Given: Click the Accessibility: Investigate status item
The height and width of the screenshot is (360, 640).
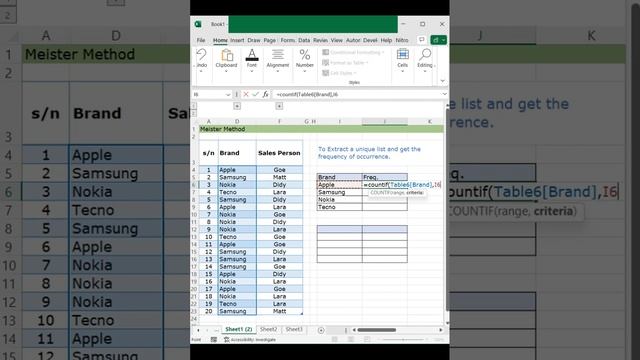Looking at the screenshot, I should pyautogui.click(x=250, y=340).
